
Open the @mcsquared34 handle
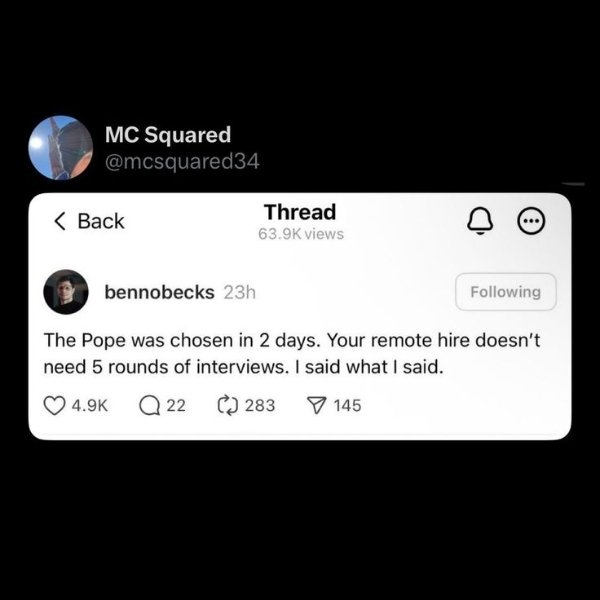181,160
